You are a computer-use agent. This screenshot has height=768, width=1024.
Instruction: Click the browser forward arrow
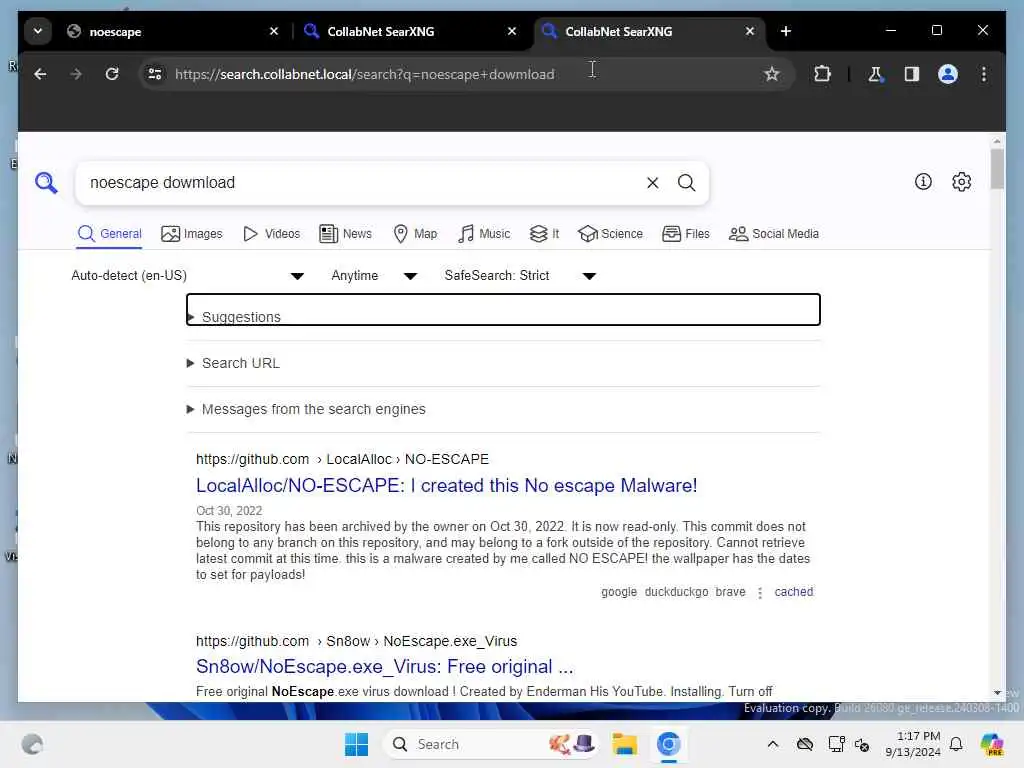tap(76, 74)
